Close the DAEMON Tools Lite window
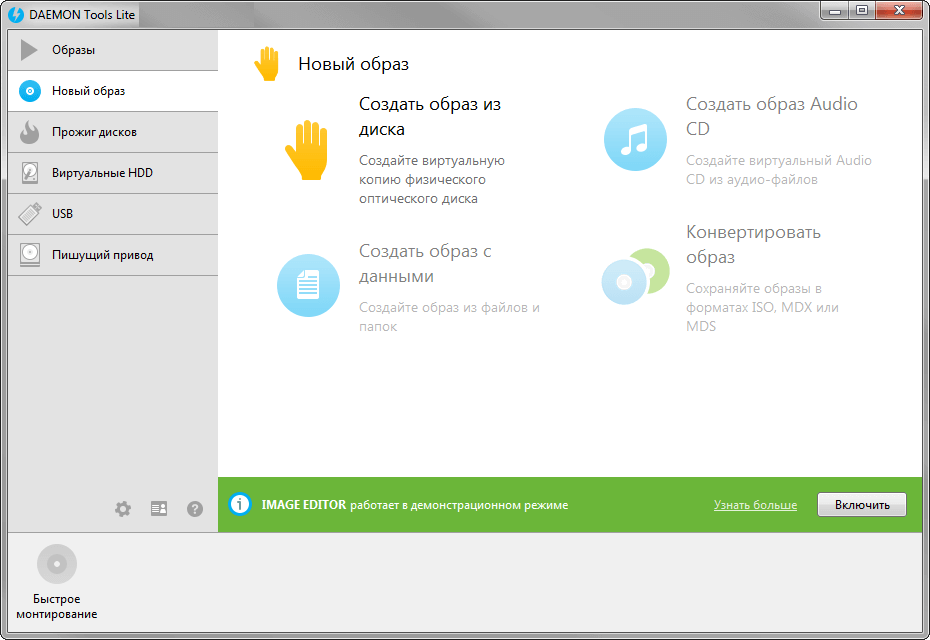This screenshot has height=640, width=930. click(x=899, y=11)
